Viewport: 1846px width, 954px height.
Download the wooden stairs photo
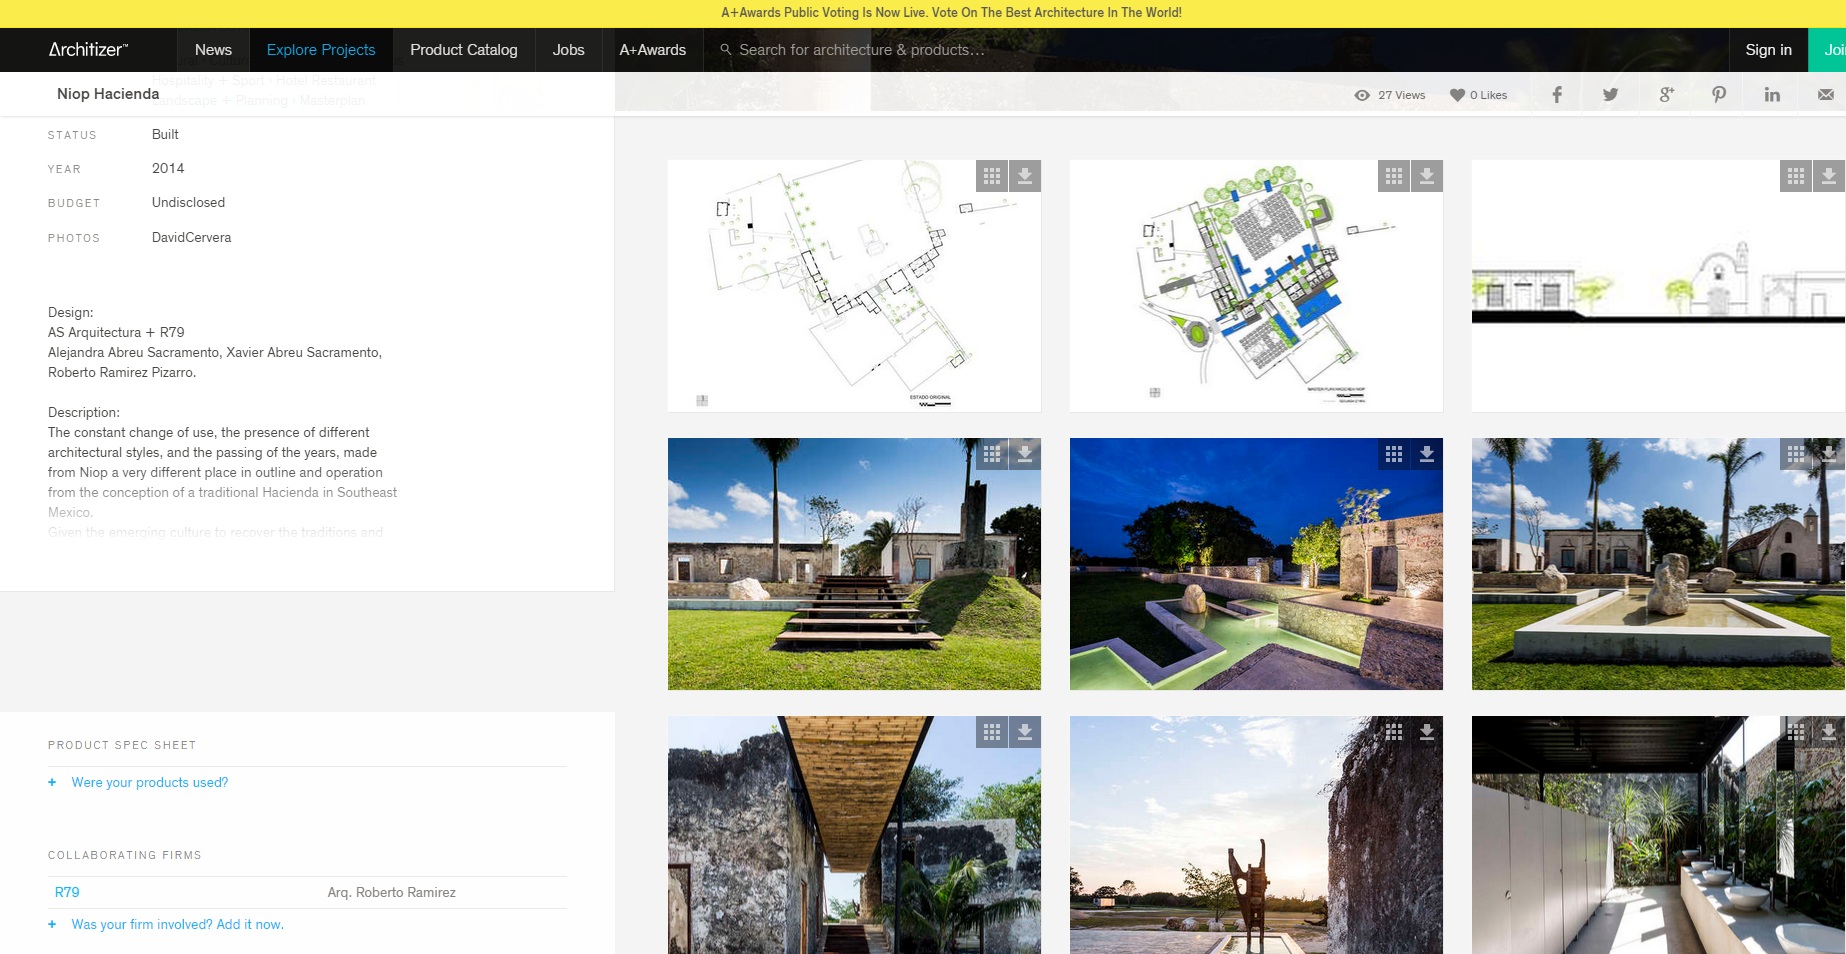(x=1025, y=454)
